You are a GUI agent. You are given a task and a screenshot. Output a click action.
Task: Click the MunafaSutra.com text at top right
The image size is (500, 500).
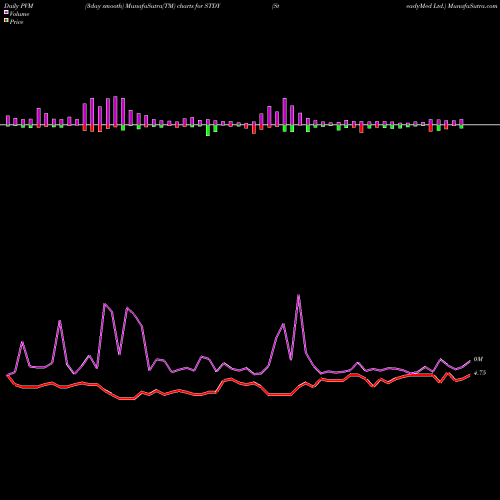(x=472, y=6)
